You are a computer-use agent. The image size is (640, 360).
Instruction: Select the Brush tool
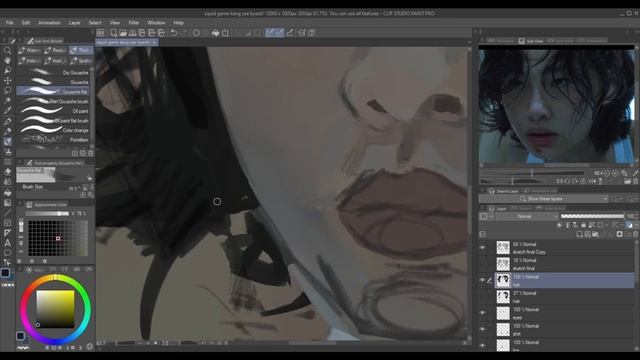(x=7, y=142)
